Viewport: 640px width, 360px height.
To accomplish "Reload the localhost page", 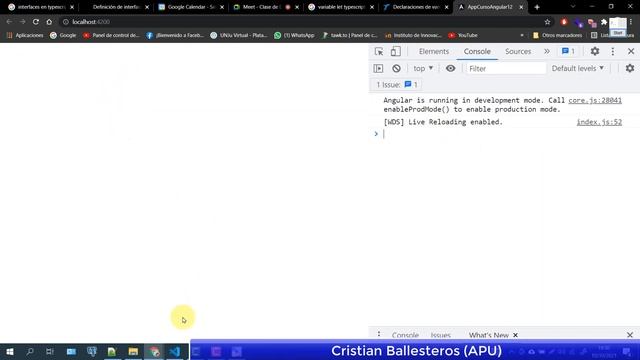I will pyautogui.click(x=36, y=22).
